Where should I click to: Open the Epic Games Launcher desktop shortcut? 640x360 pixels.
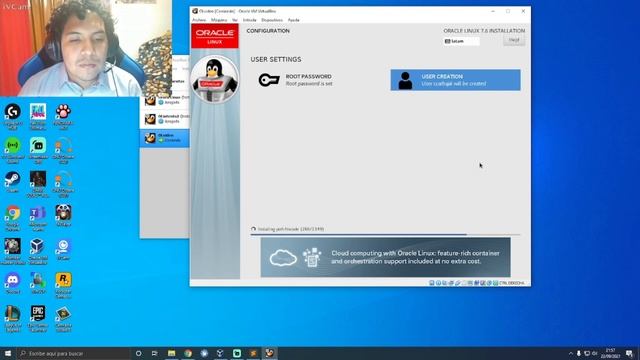[38, 318]
